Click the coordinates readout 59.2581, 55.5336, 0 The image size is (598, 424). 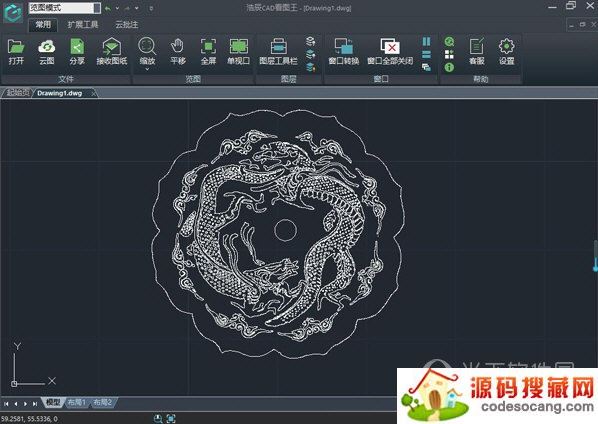29,419
